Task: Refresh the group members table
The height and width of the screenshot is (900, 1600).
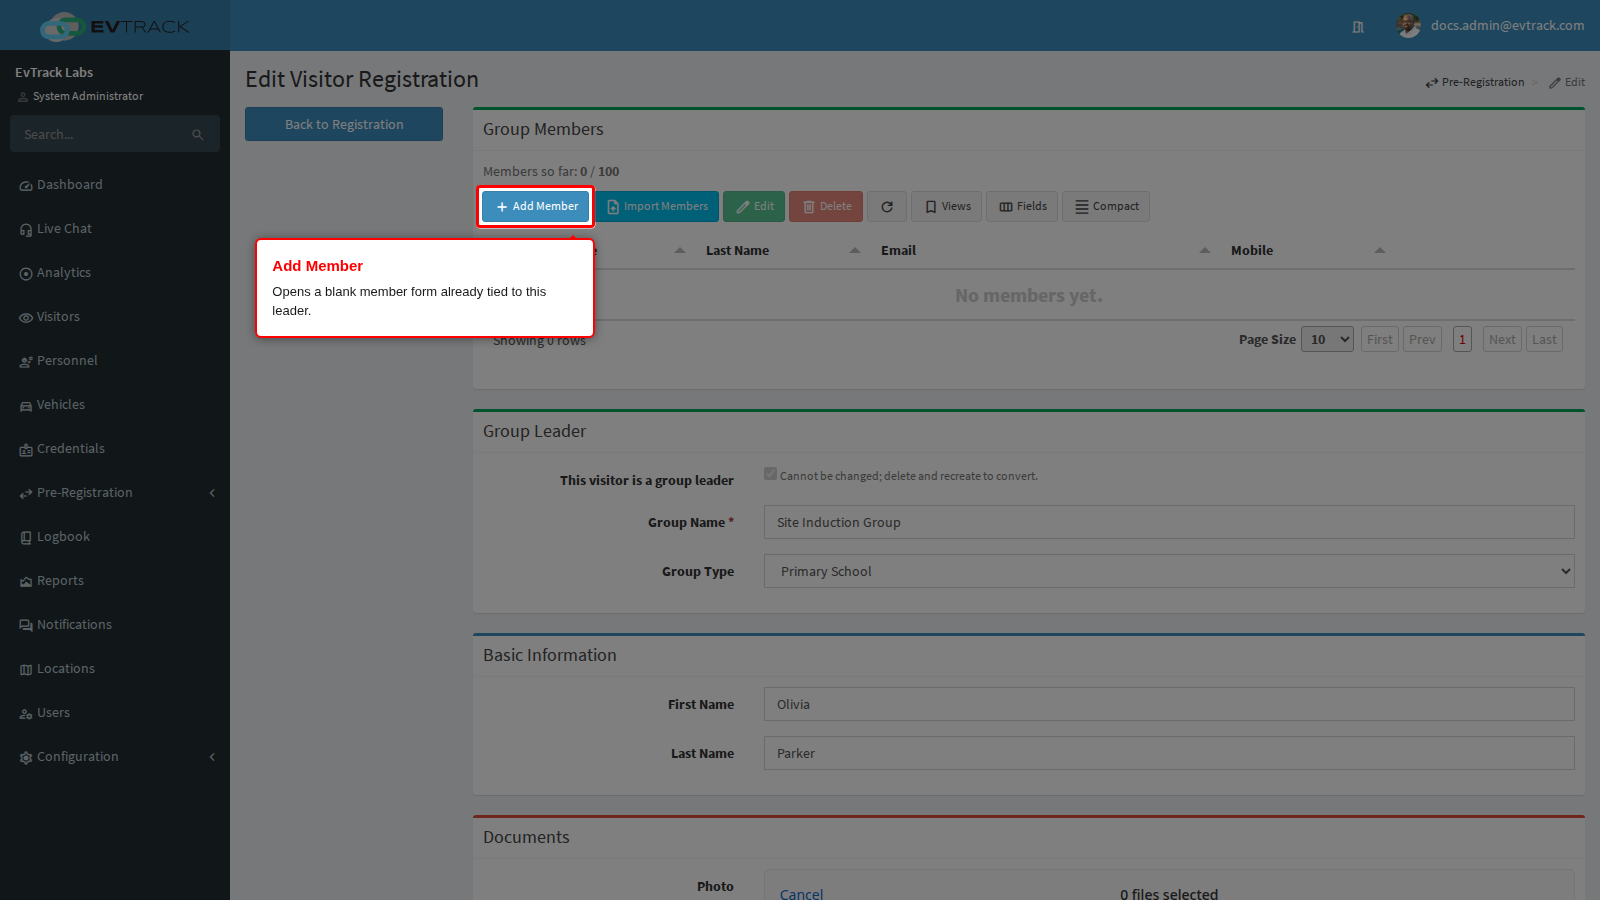Action: pos(887,207)
